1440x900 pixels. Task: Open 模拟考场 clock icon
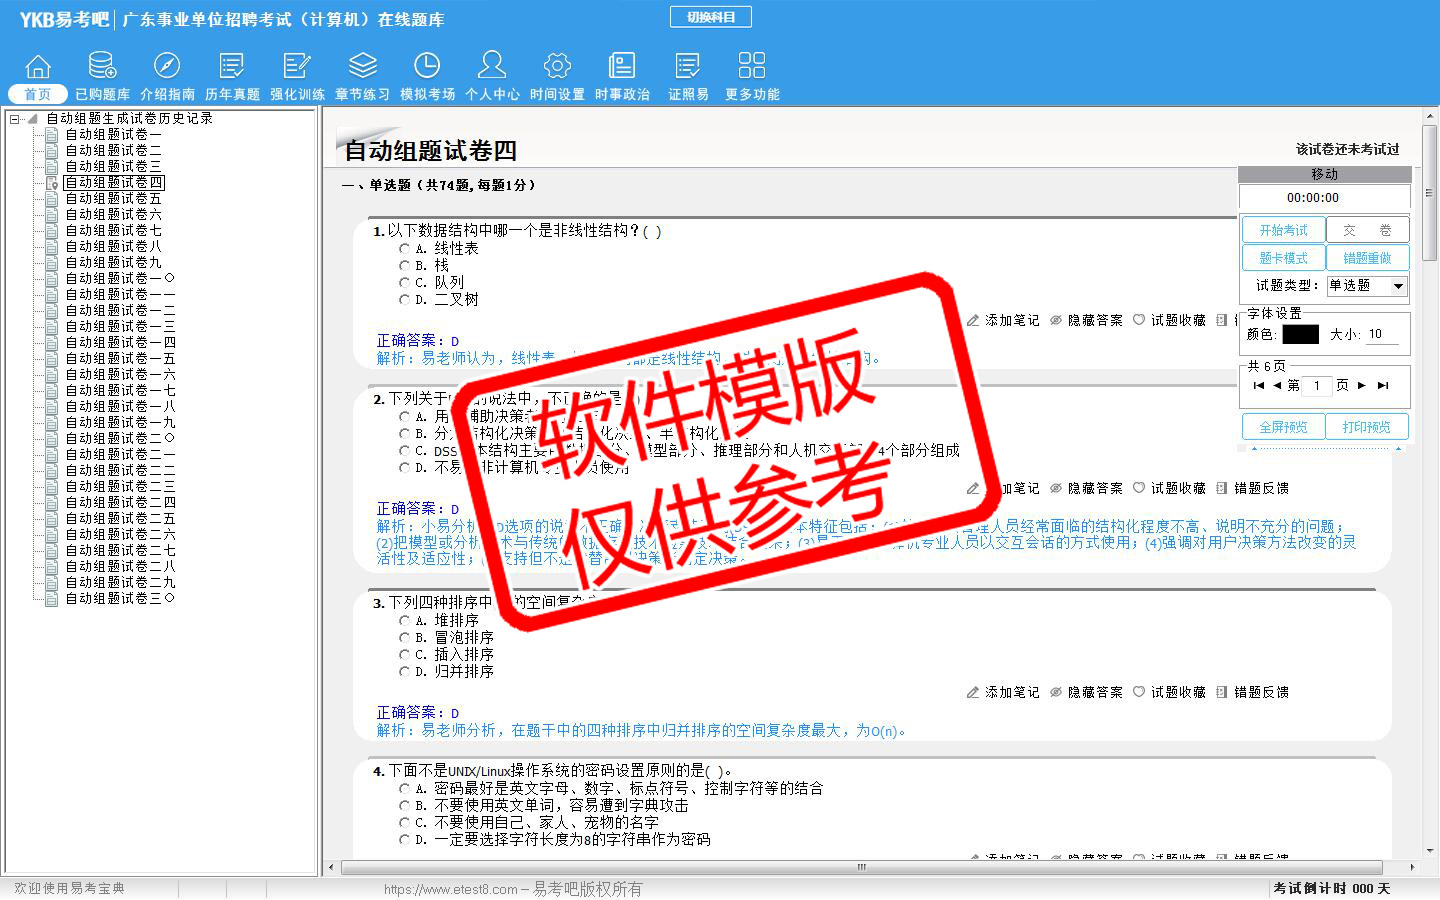427,67
